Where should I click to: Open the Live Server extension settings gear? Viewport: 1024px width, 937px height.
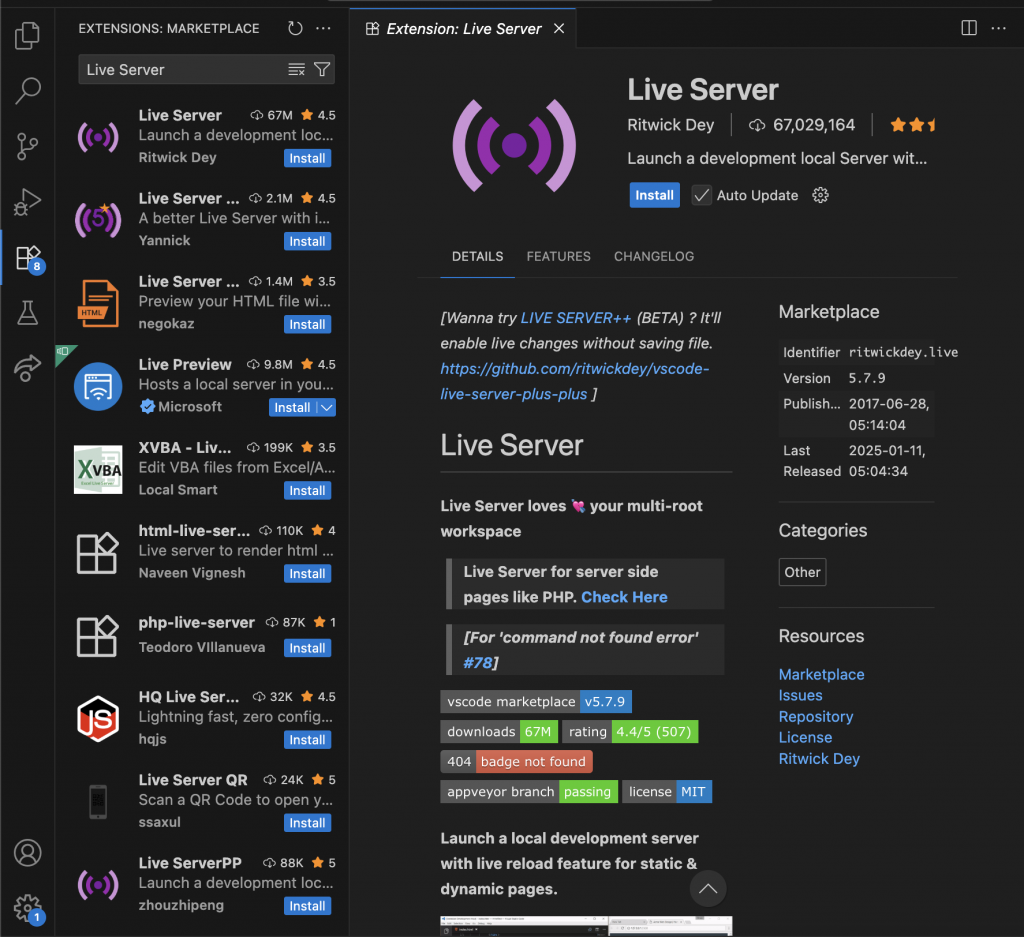820,195
